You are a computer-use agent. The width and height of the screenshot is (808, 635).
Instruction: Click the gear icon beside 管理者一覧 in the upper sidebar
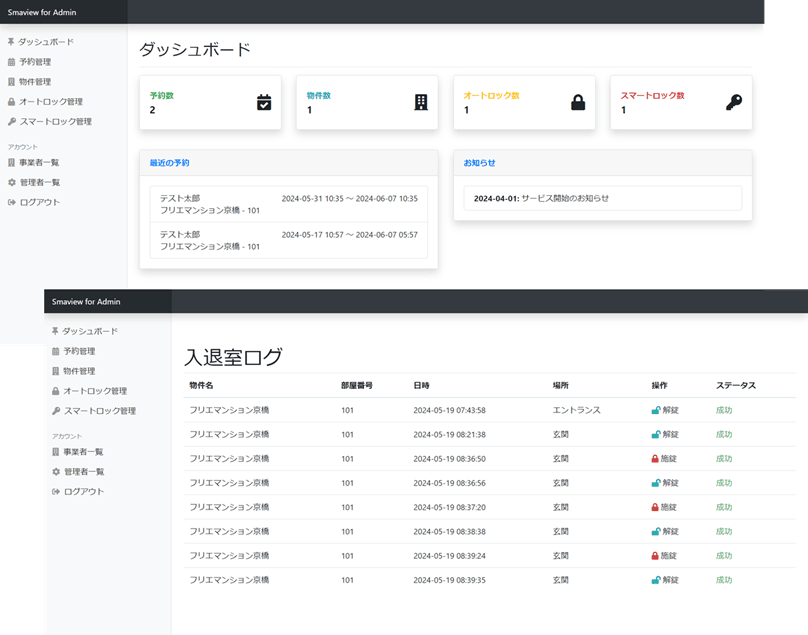click(x=12, y=182)
